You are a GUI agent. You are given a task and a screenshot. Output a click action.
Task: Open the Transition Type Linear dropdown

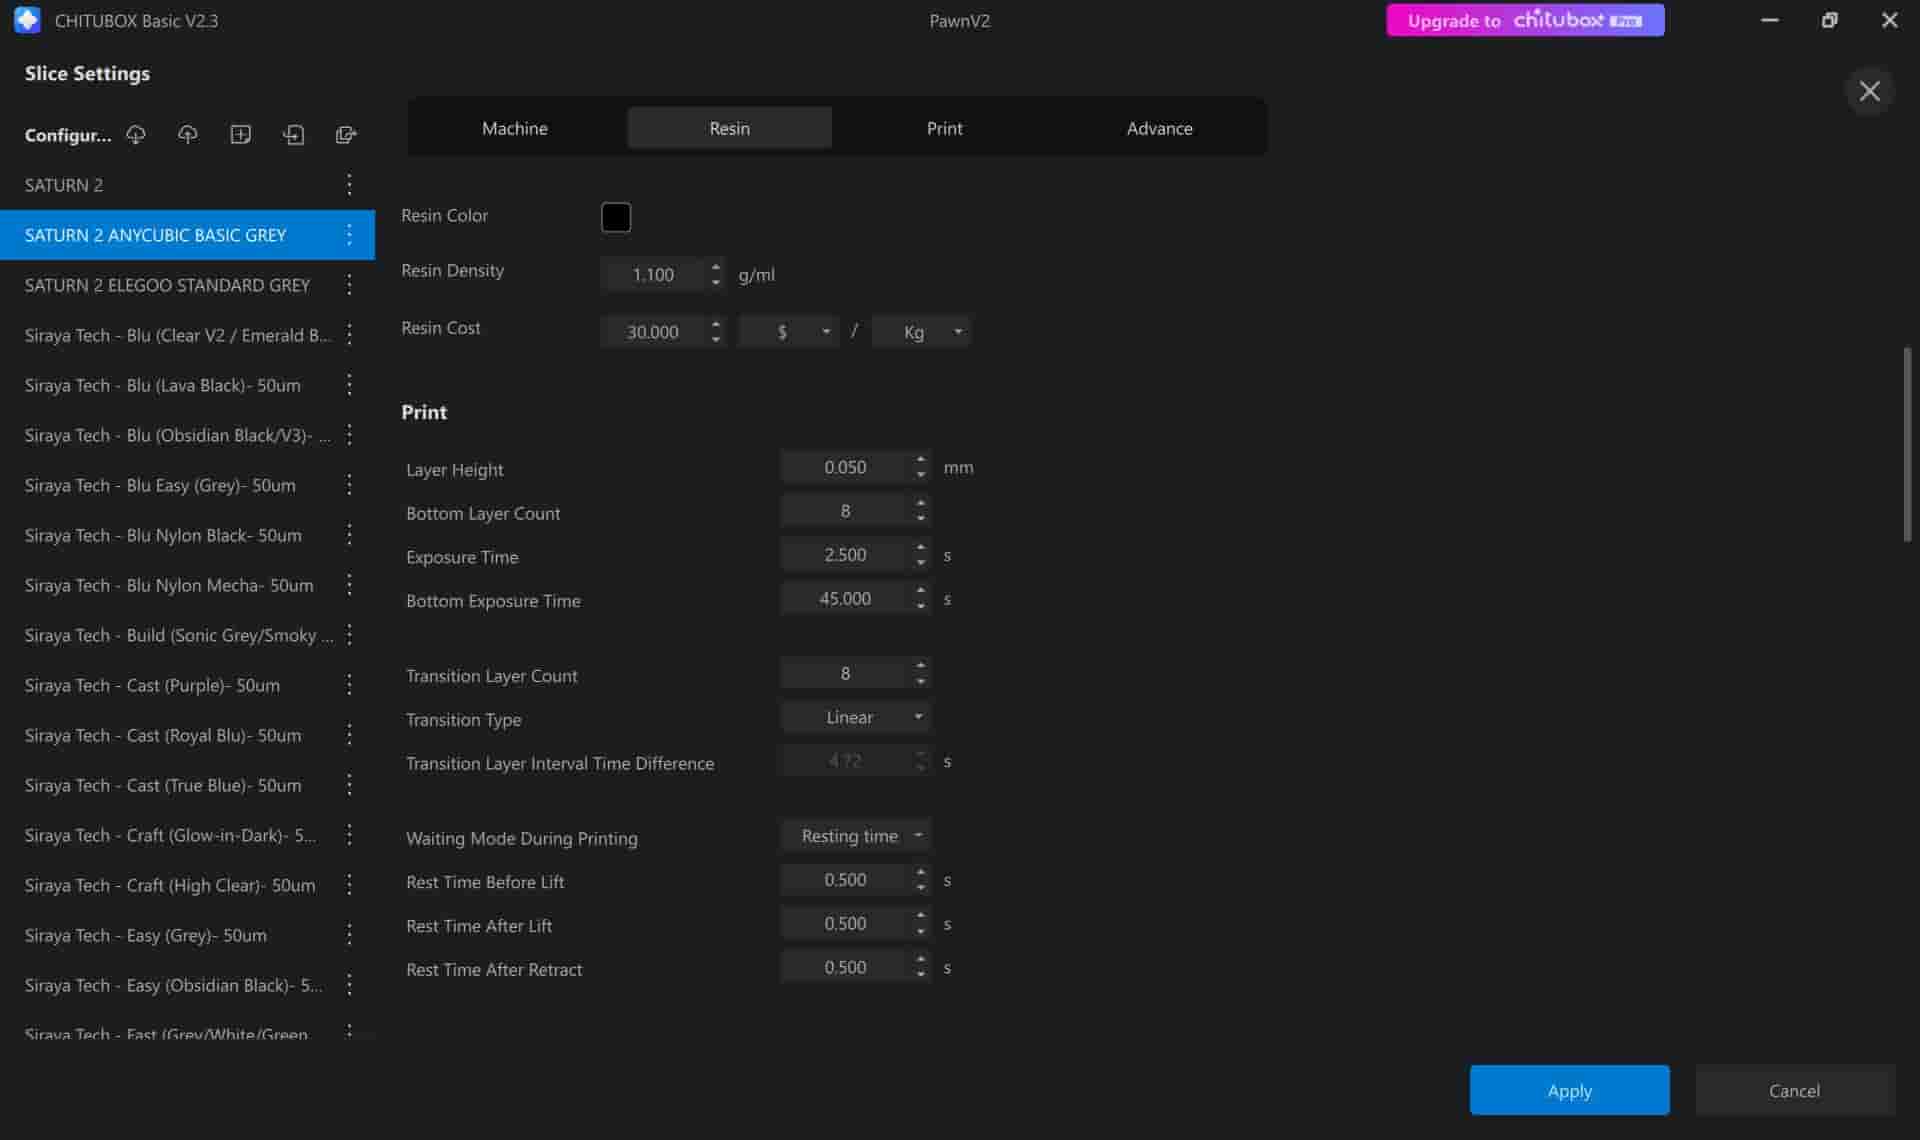855,717
